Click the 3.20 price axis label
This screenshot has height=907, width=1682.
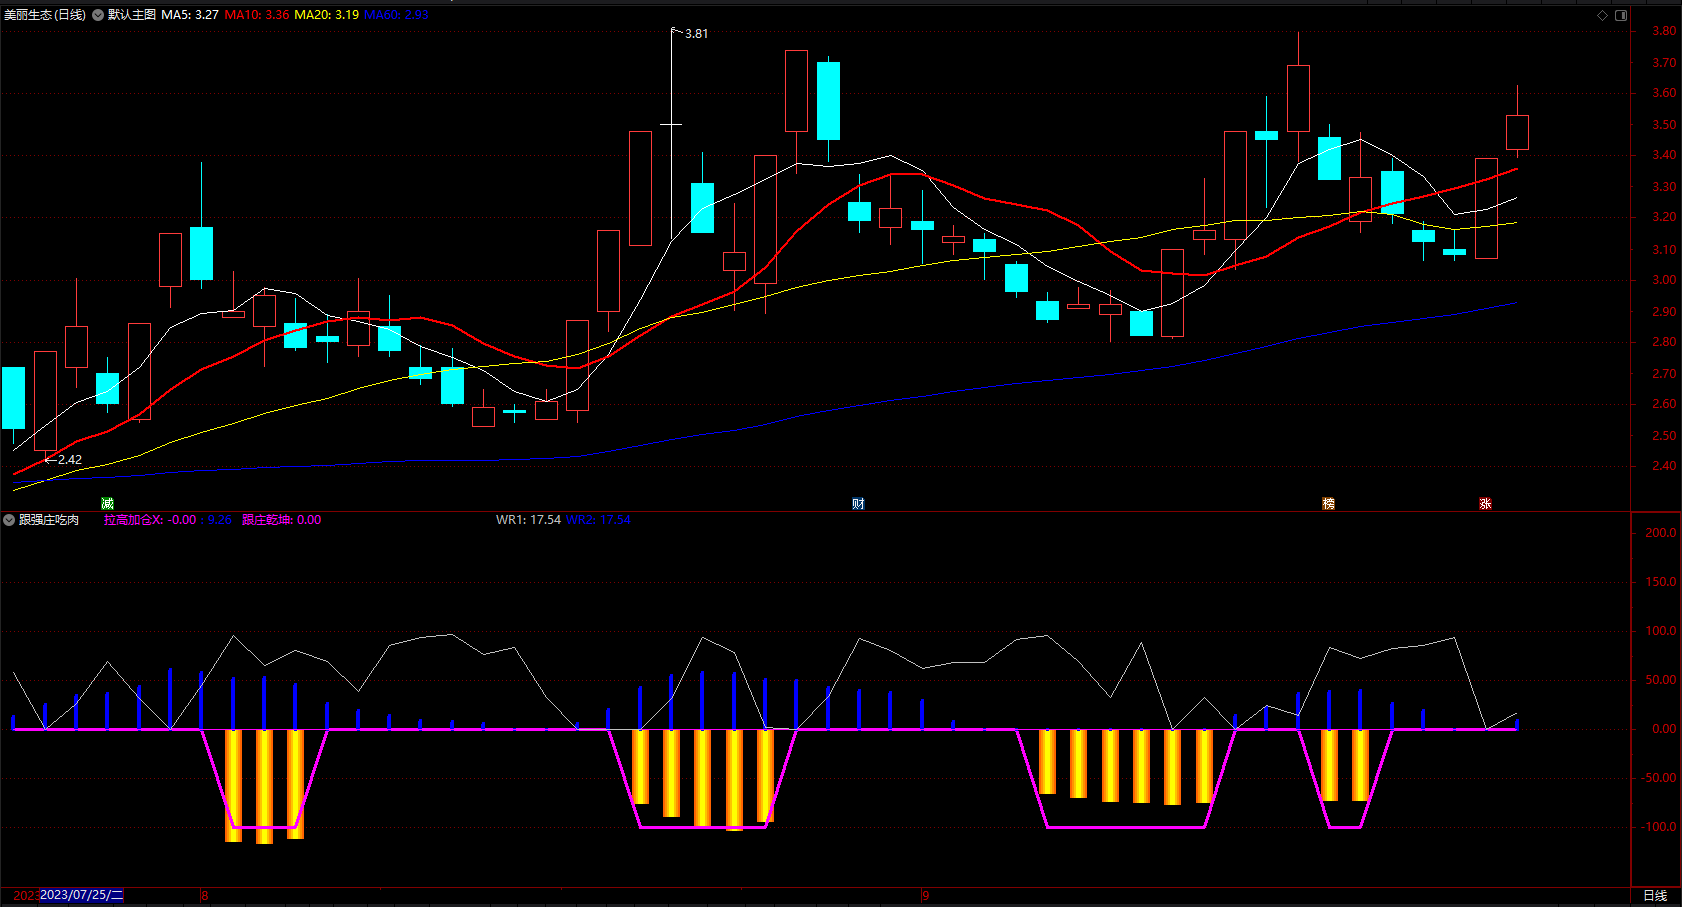pos(1664,217)
